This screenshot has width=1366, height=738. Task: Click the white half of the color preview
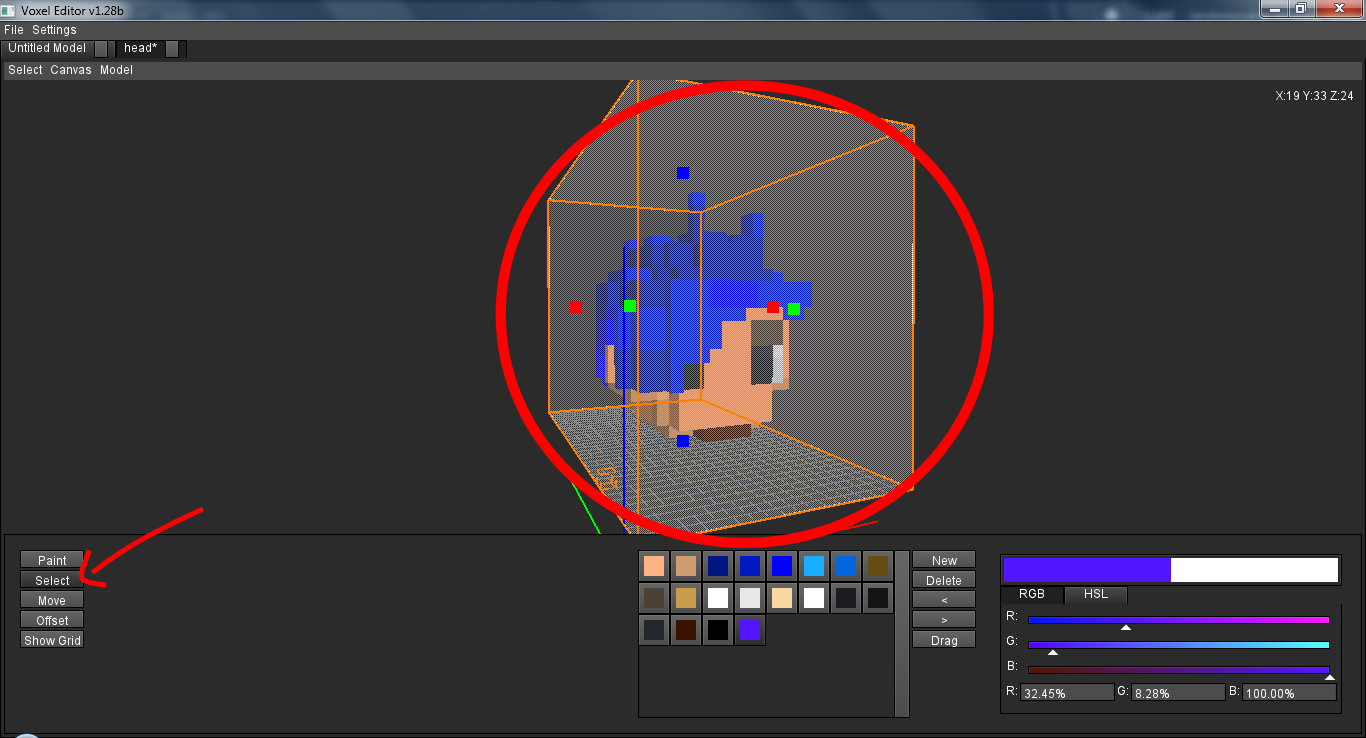tap(1254, 570)
